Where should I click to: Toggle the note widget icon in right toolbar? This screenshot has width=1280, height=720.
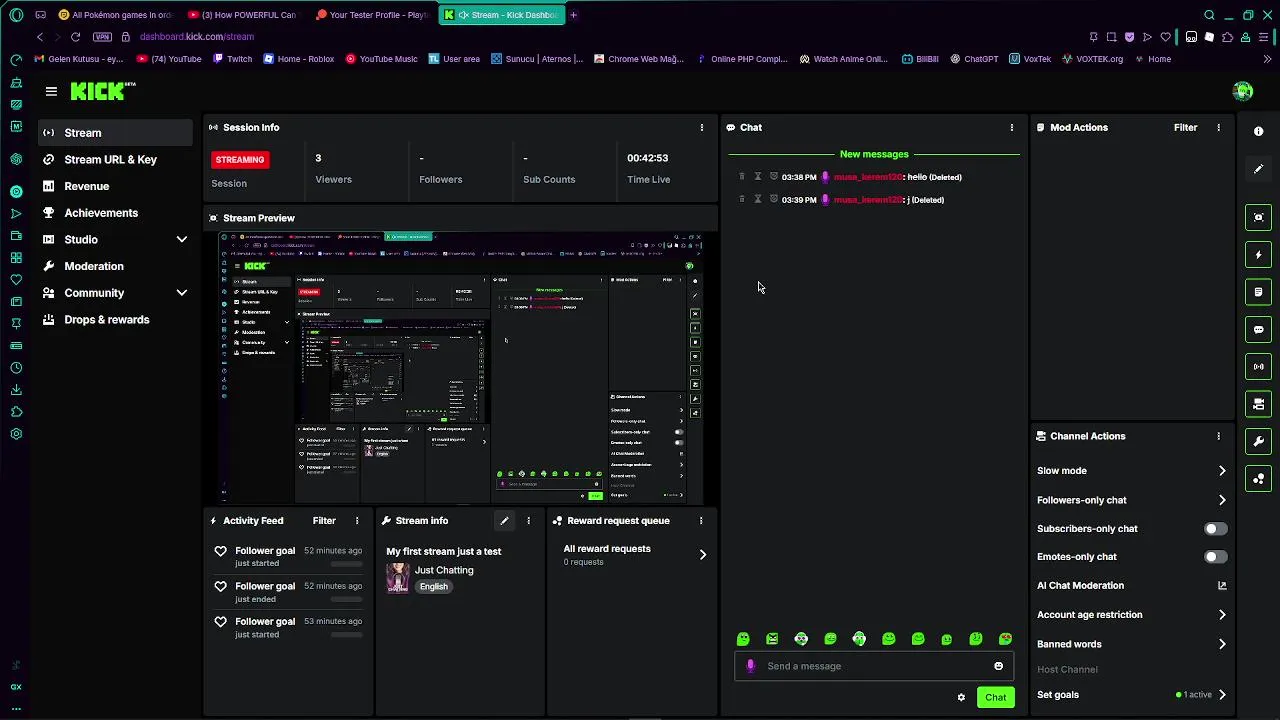[x=1258, y=292]
